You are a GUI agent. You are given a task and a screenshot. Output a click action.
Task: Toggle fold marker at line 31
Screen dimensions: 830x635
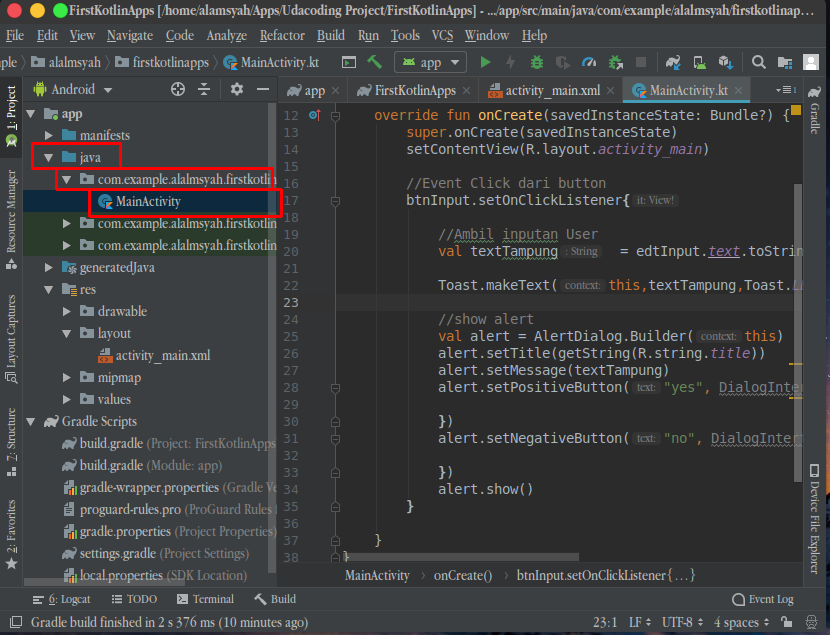pos(335,439)
